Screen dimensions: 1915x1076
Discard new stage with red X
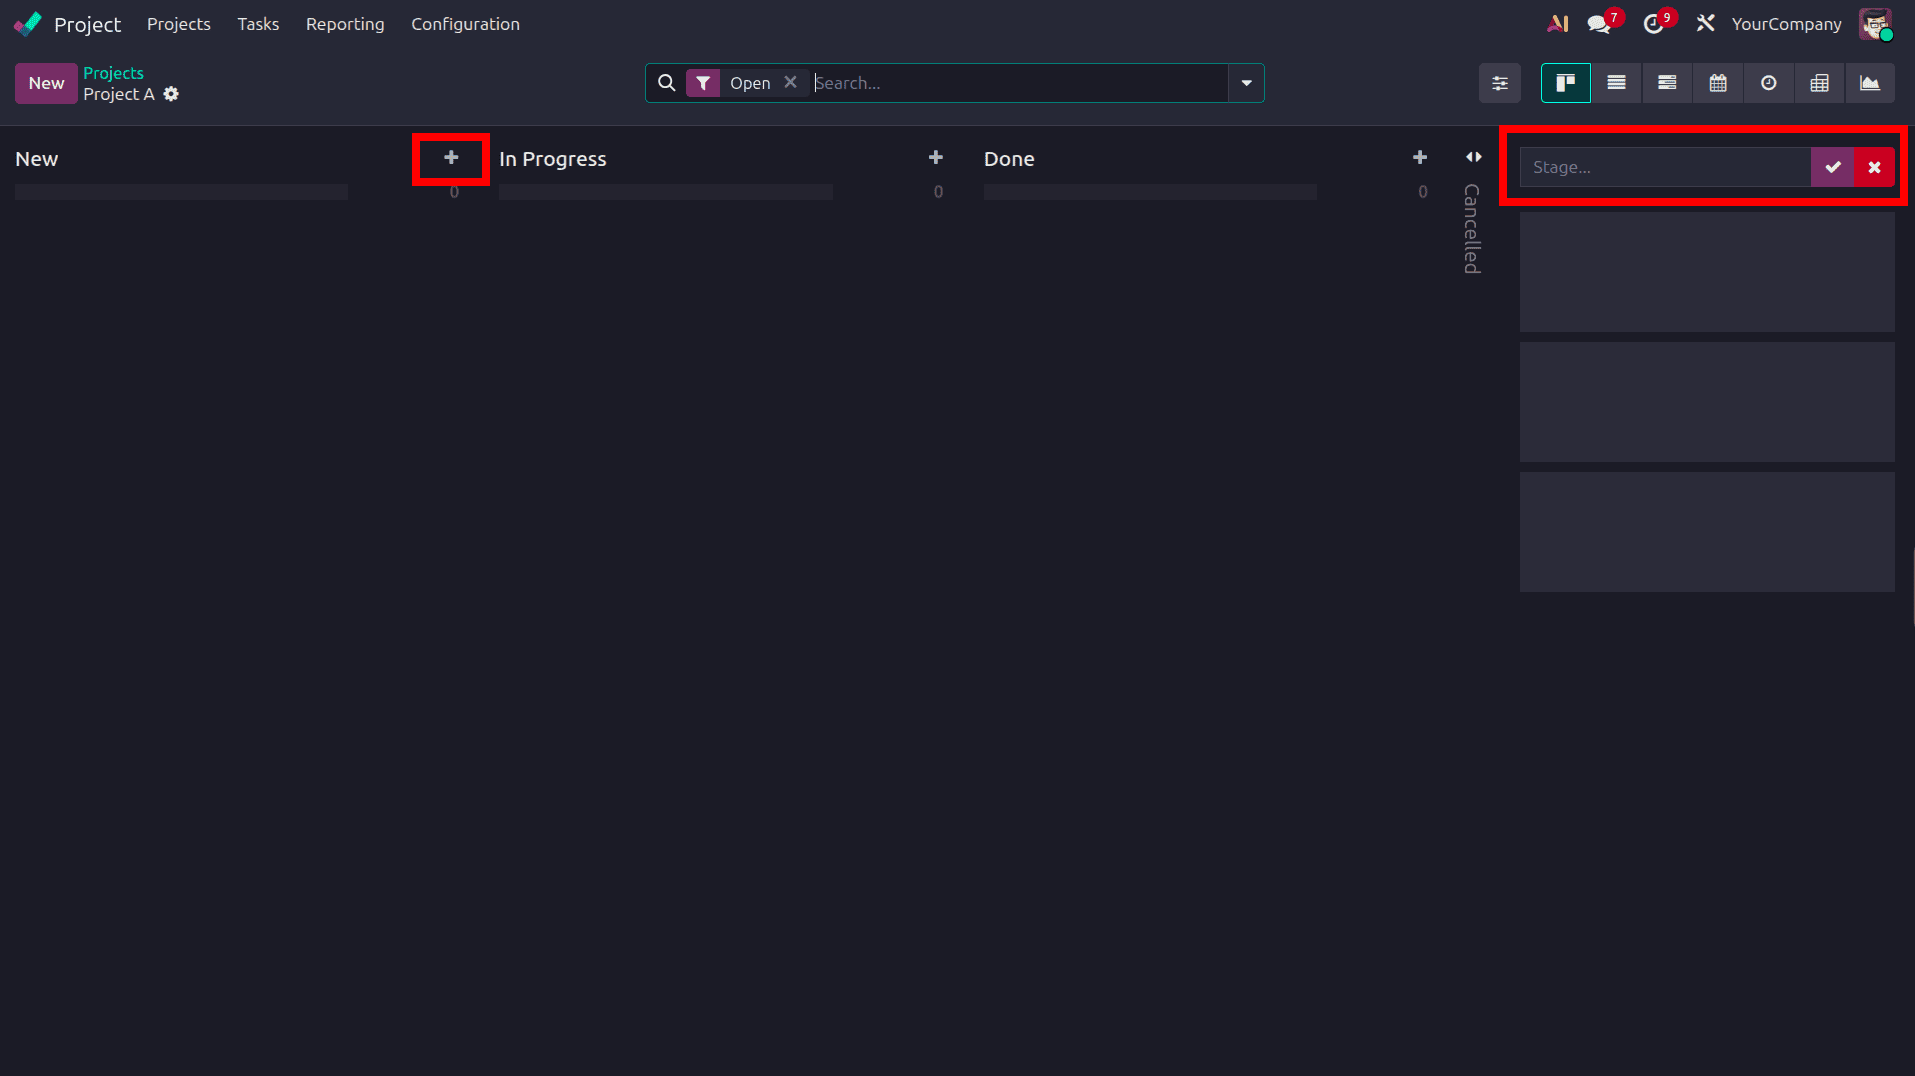1874,167
